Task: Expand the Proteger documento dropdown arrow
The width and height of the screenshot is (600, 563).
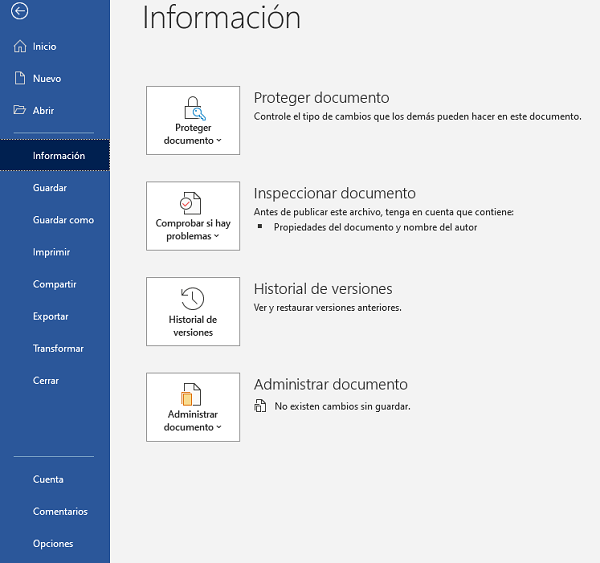Action: [x=219, y=142]
